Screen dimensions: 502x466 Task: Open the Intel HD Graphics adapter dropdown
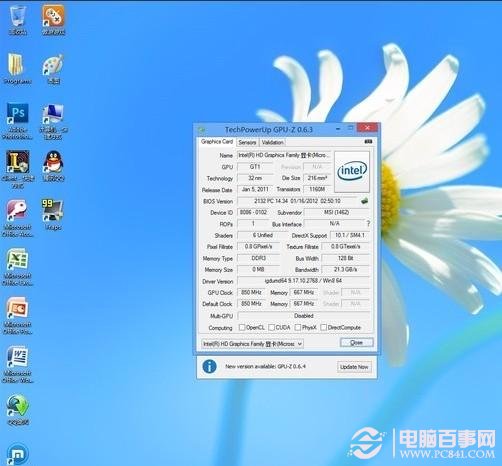[x=252, y=344]
